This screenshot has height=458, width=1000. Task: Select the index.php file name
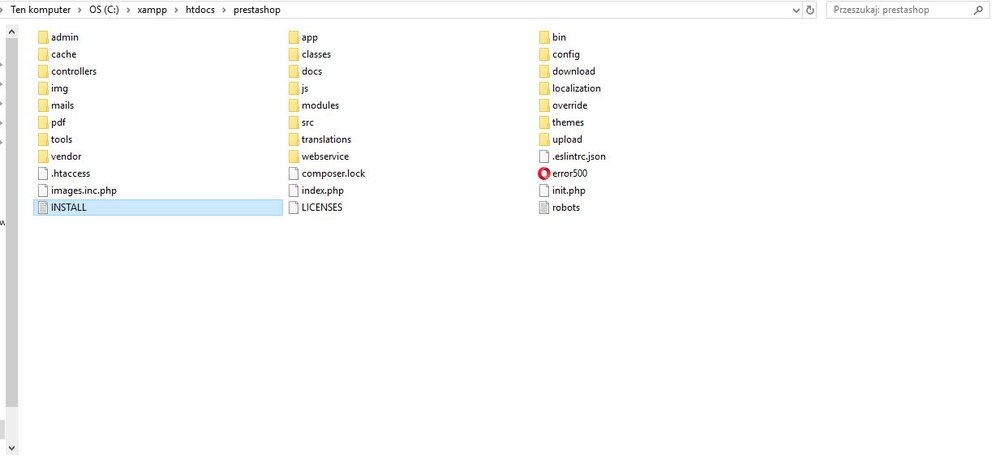point(323,190)
